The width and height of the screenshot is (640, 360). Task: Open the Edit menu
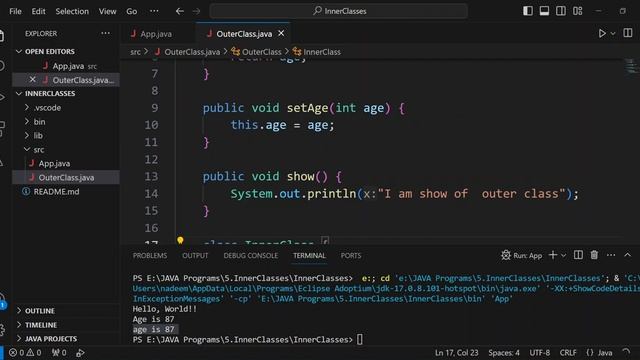click(x=38, y=11)
